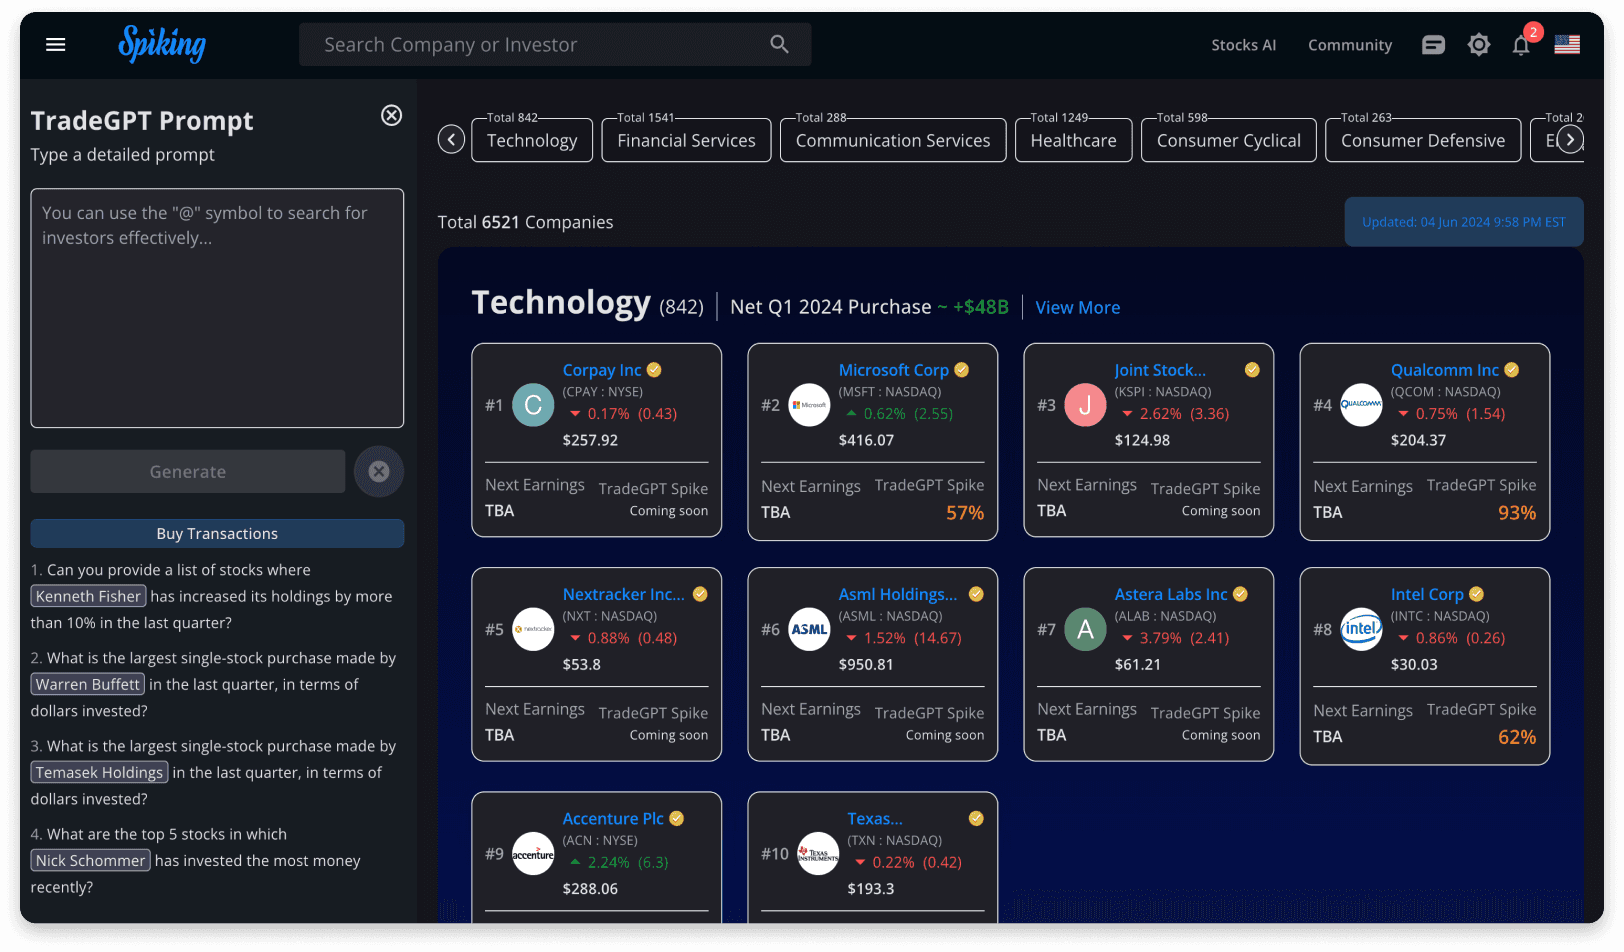Click the verified badge beside Microsoft Corp

[x=961, y=370]
